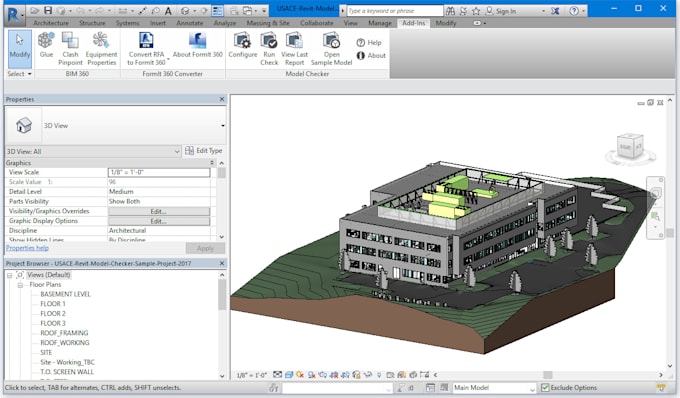Click About in Model Checker panel
This screenshot has height=398, width=680.
tap(371, 55)
